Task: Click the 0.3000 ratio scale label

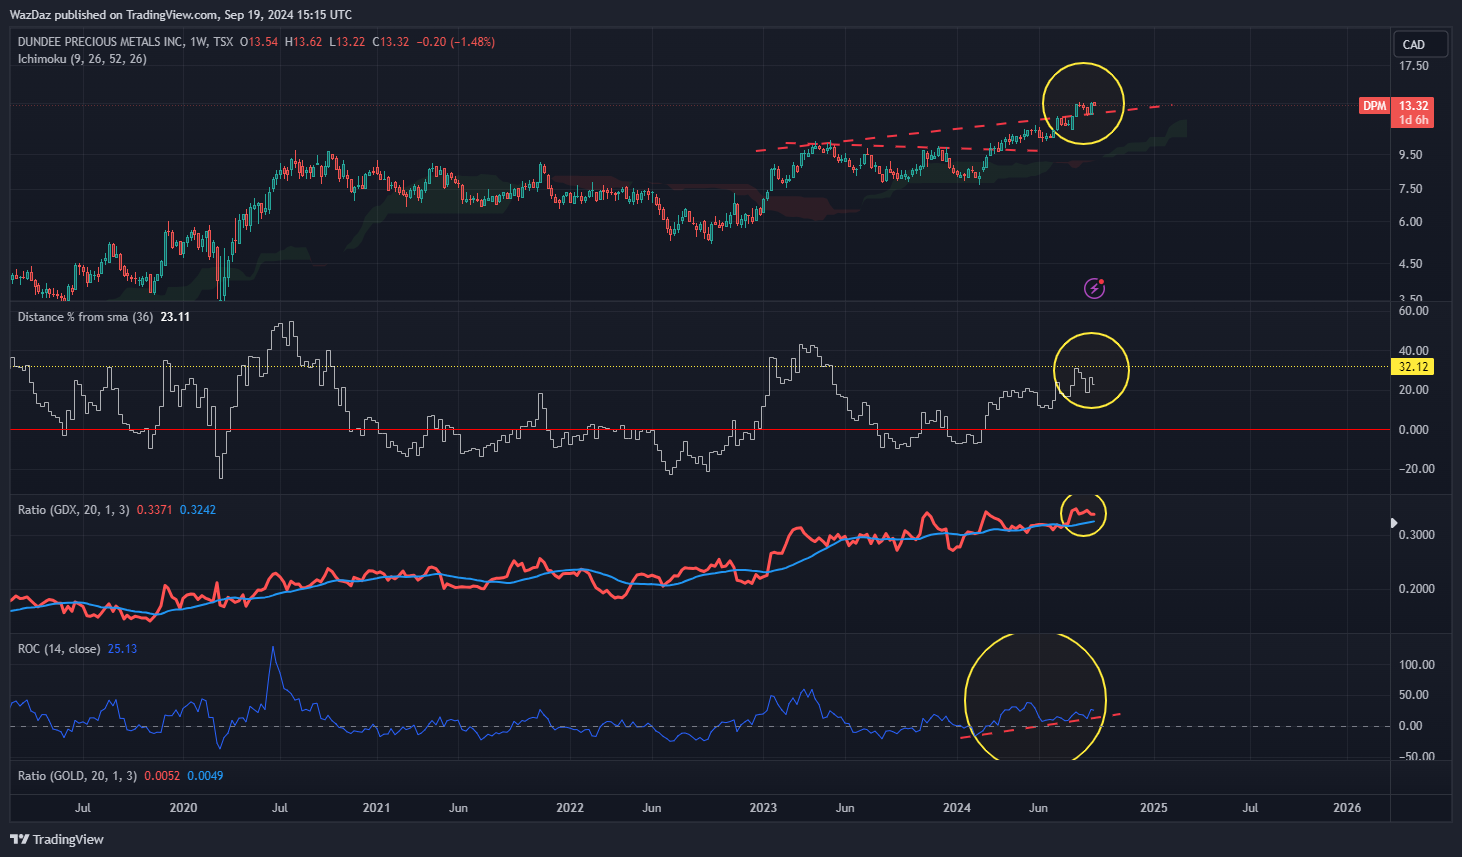Action: pos(1416,535)
